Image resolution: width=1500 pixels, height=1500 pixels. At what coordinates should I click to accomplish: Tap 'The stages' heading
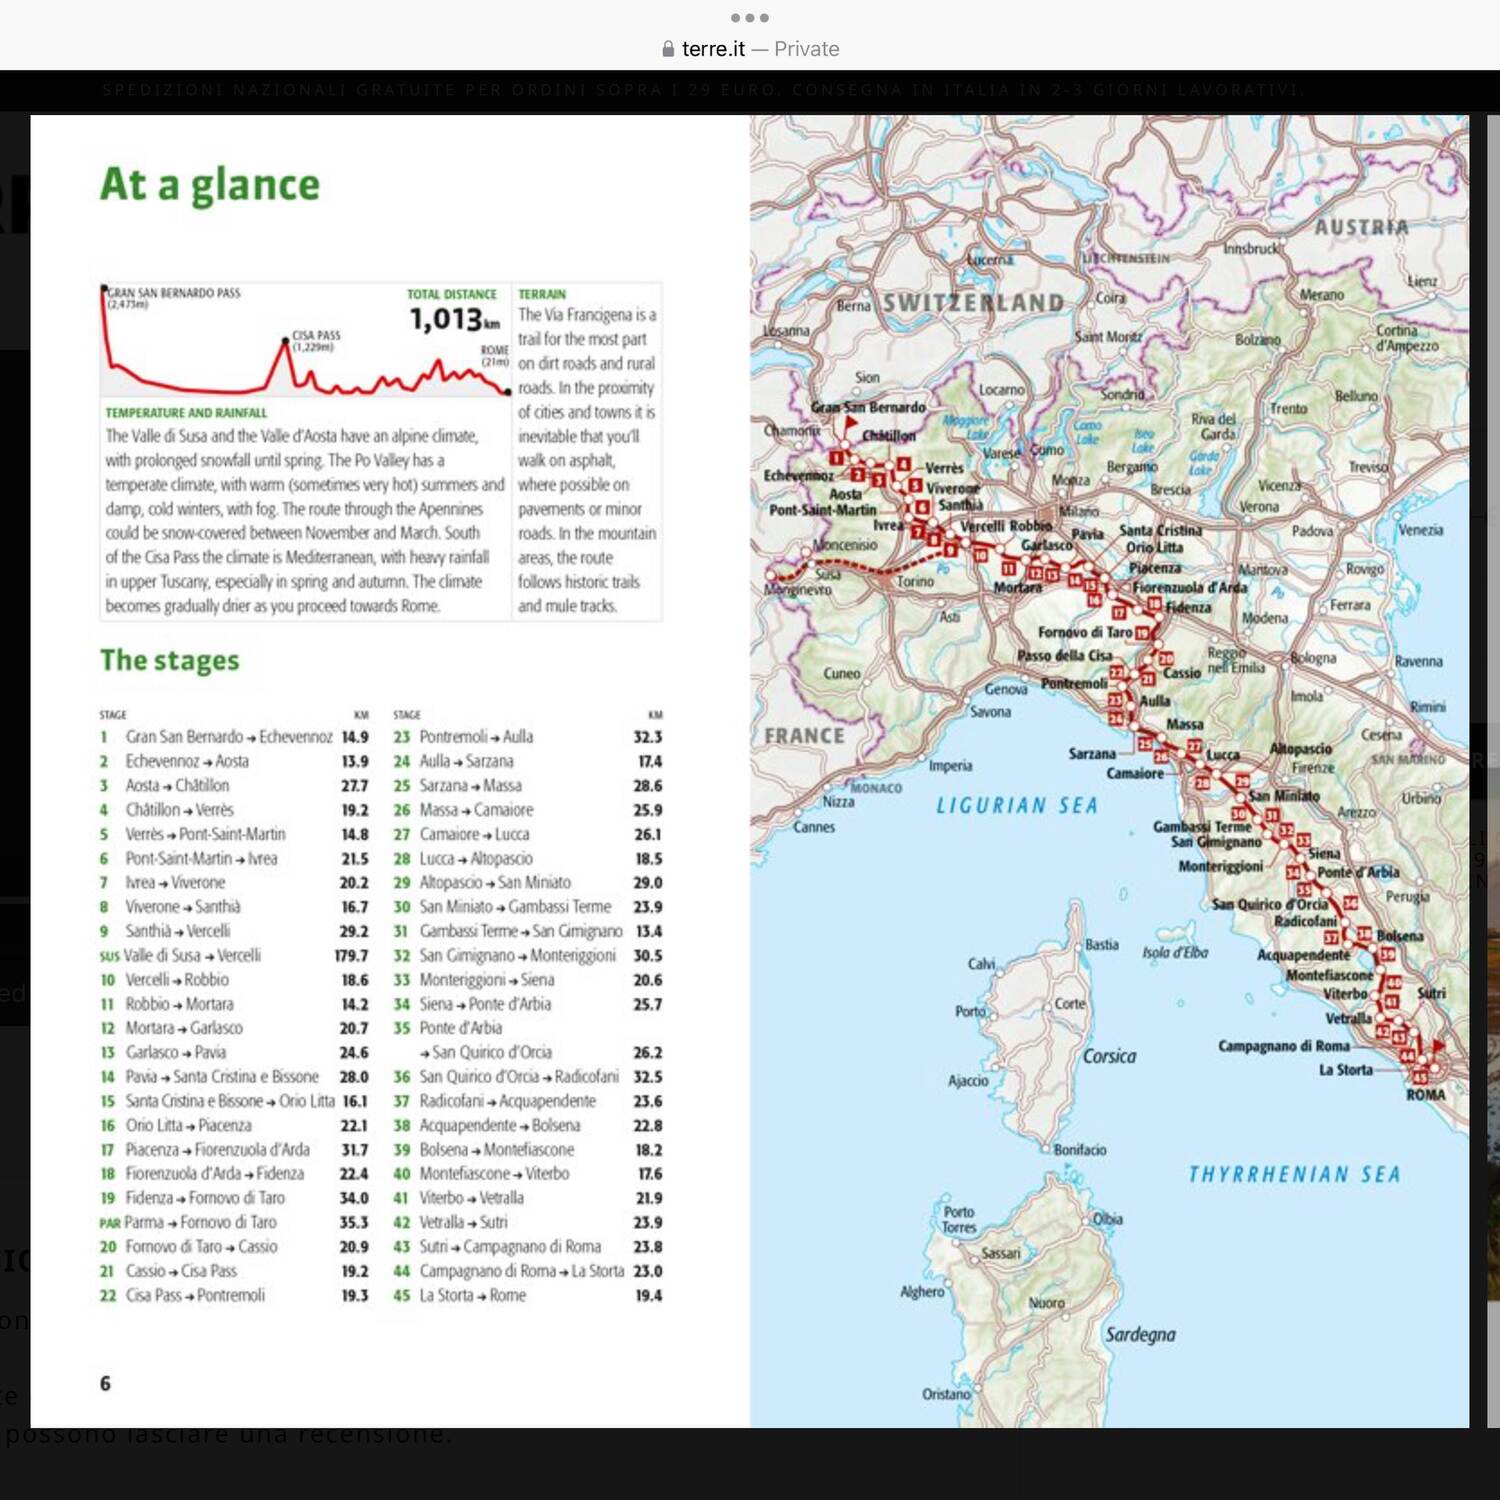tap(170, 660)
